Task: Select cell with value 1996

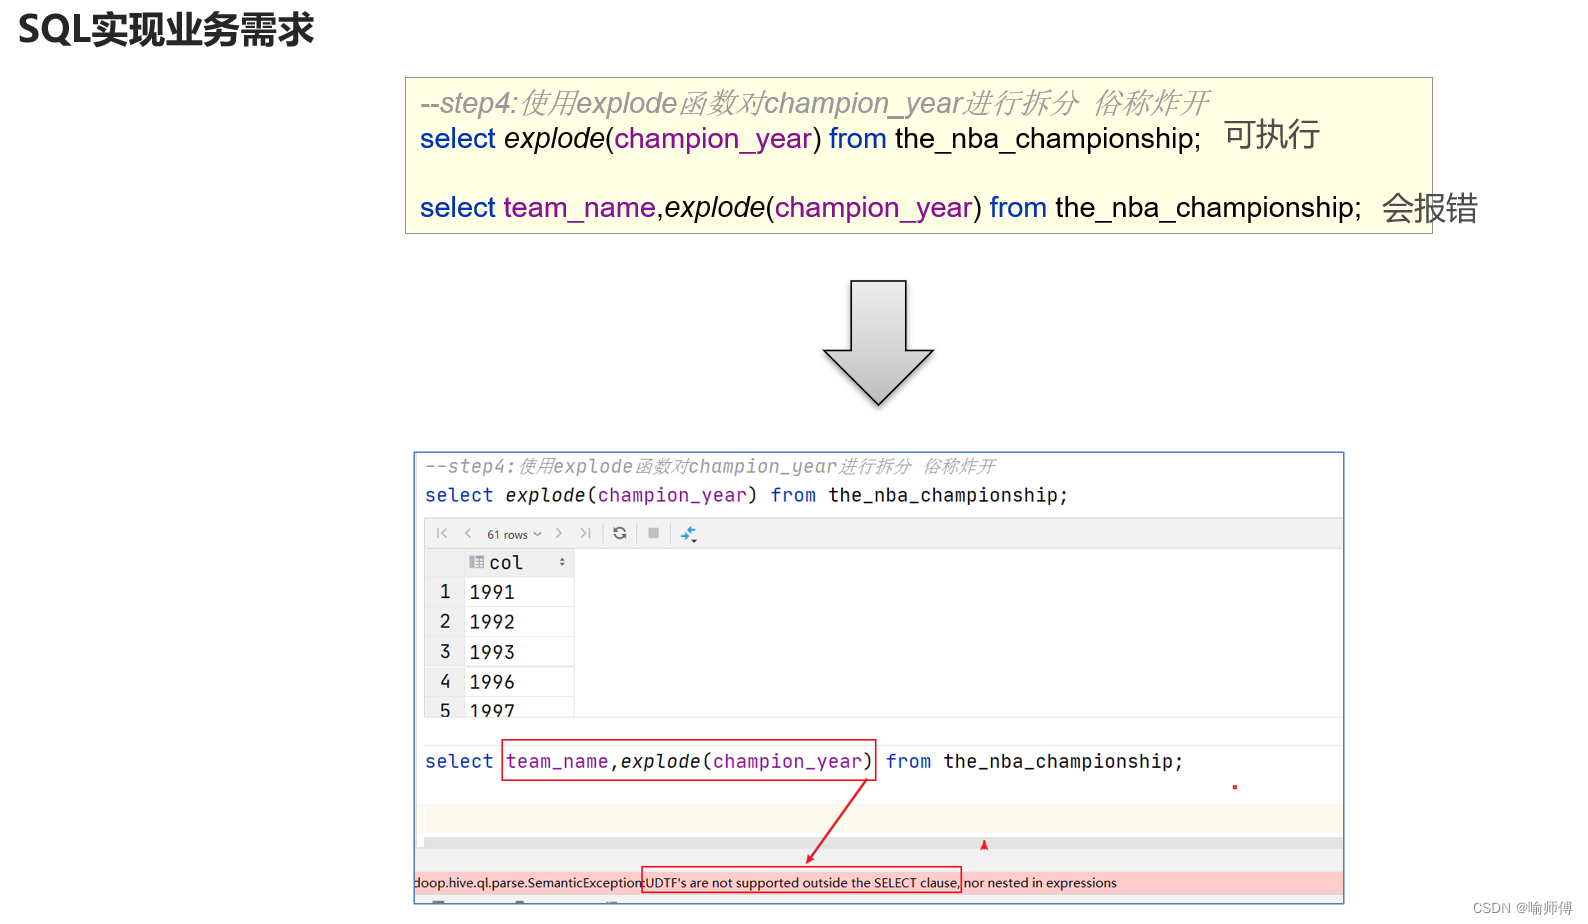Action: pos(519,682)
